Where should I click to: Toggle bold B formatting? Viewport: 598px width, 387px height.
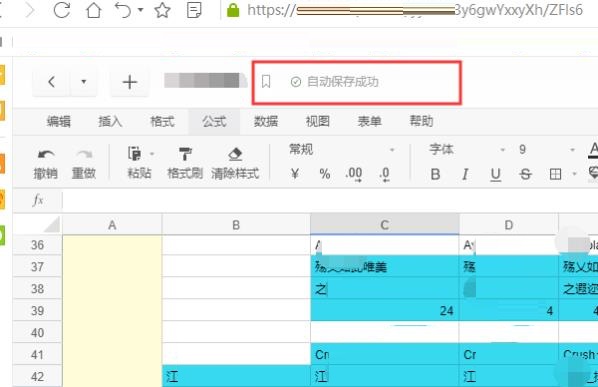click(435, 175)
